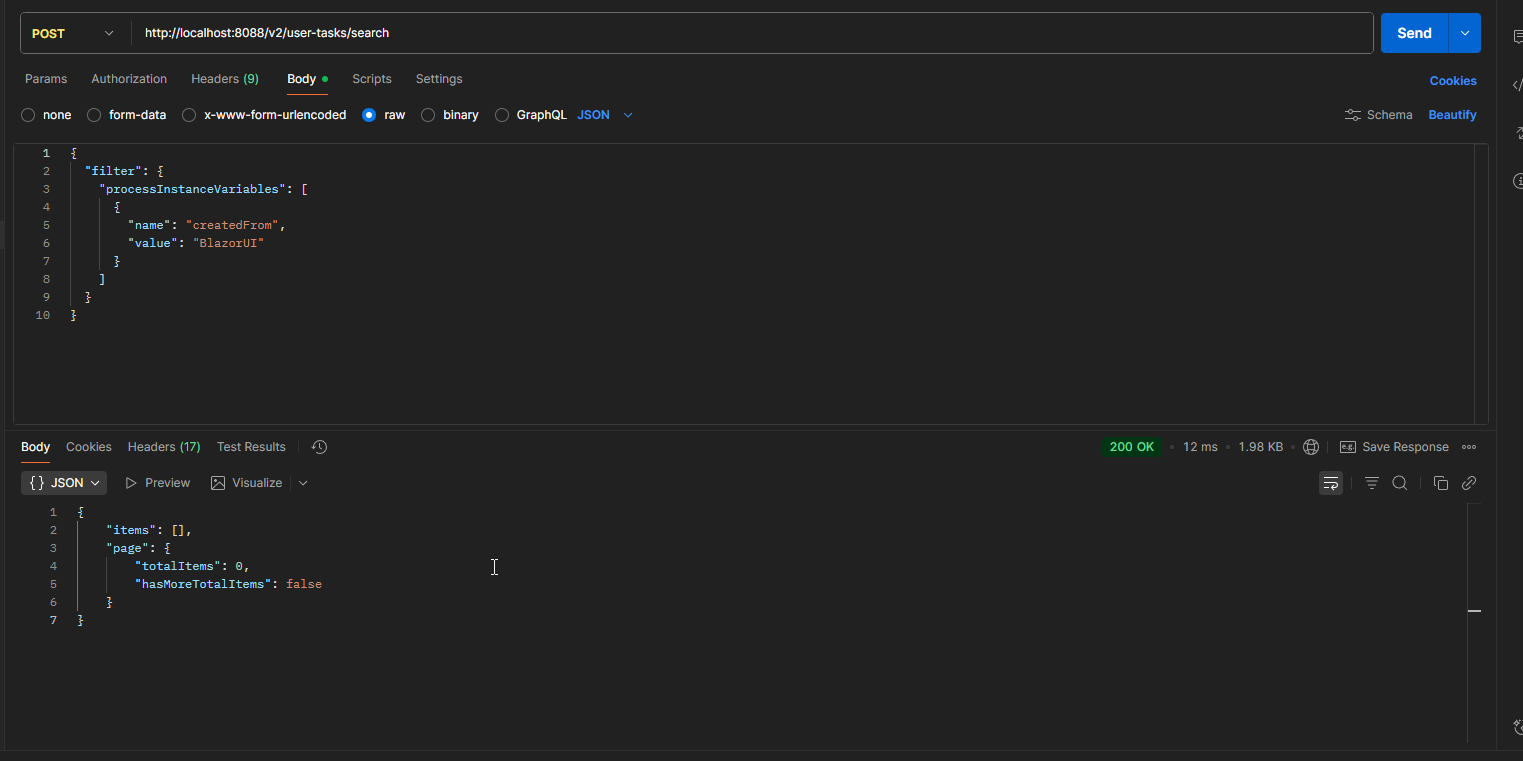
Task: Open the three-dot response options menu
Action: pos(1468,447)
